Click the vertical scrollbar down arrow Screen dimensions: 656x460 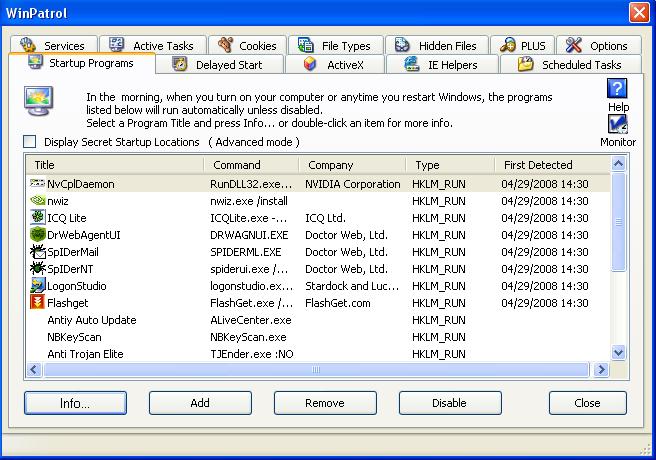(618, 352)
